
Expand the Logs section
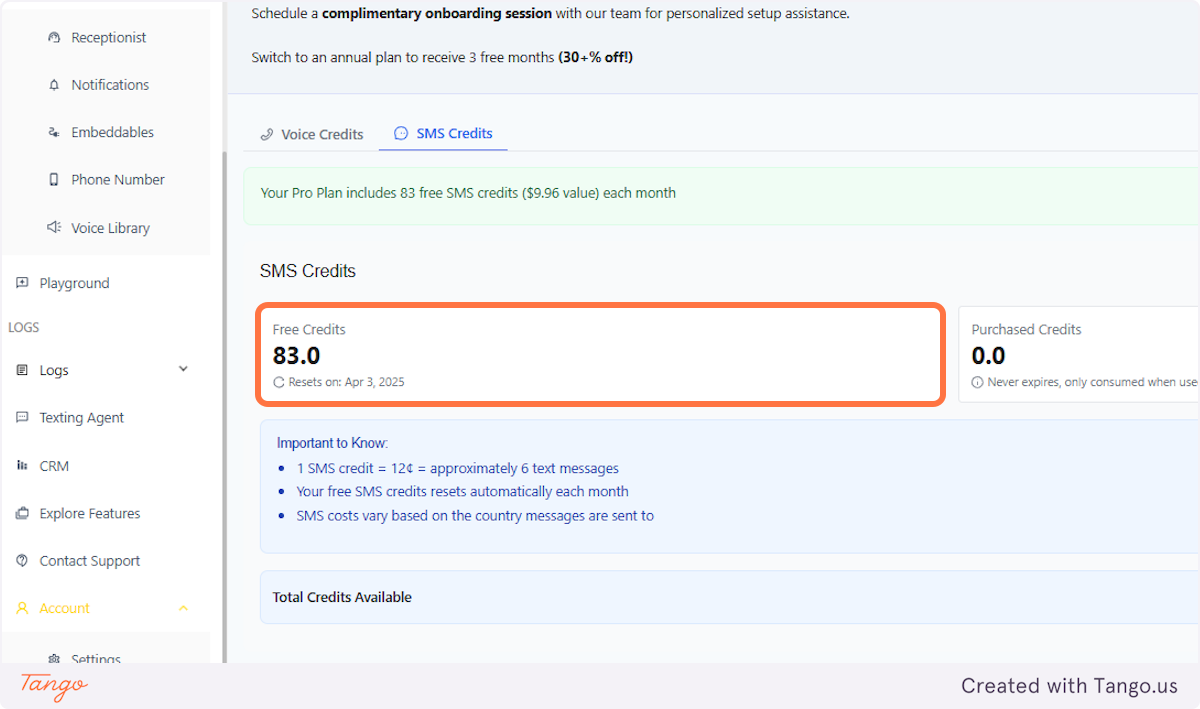click(183, 369)
